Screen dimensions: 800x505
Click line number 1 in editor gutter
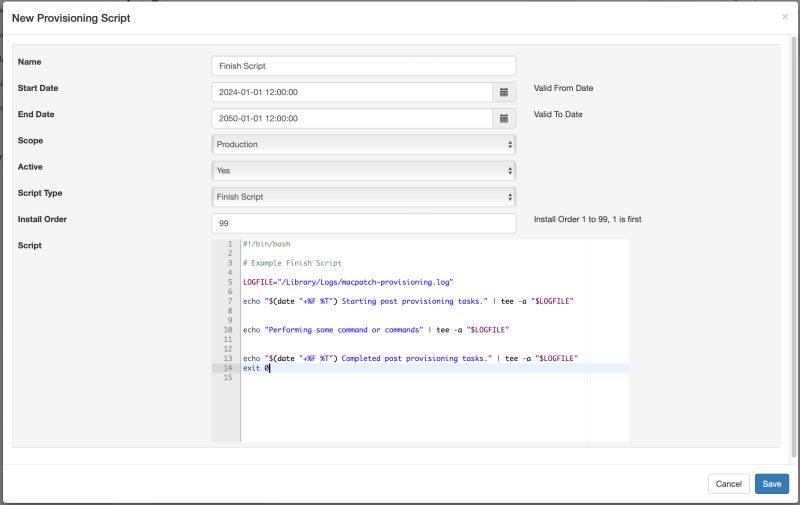(x=230, y=244)
